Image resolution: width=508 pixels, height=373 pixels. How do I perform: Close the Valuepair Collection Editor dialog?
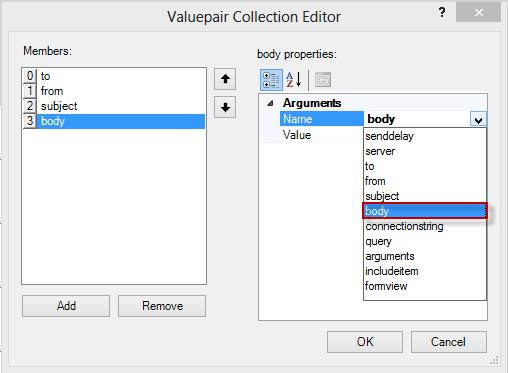click(478, 13)
